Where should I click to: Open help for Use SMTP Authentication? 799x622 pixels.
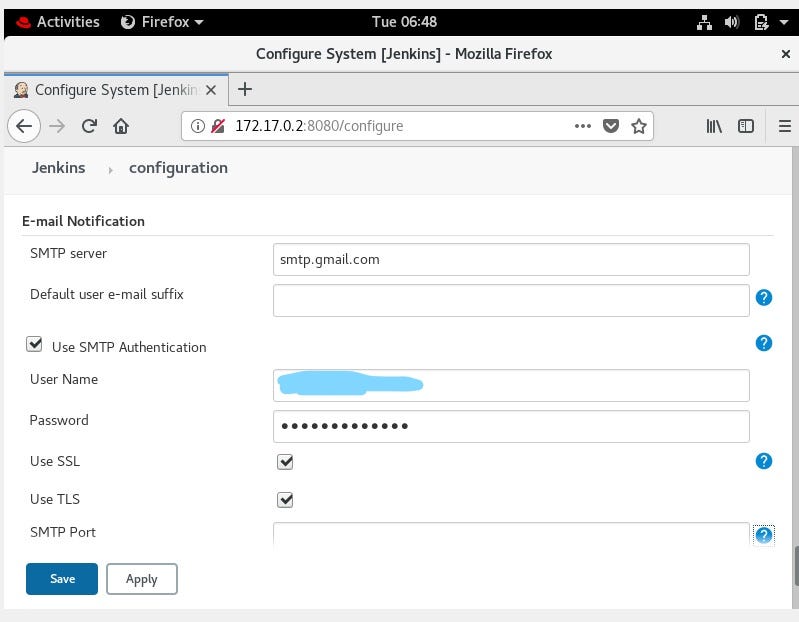click(763, 343)
